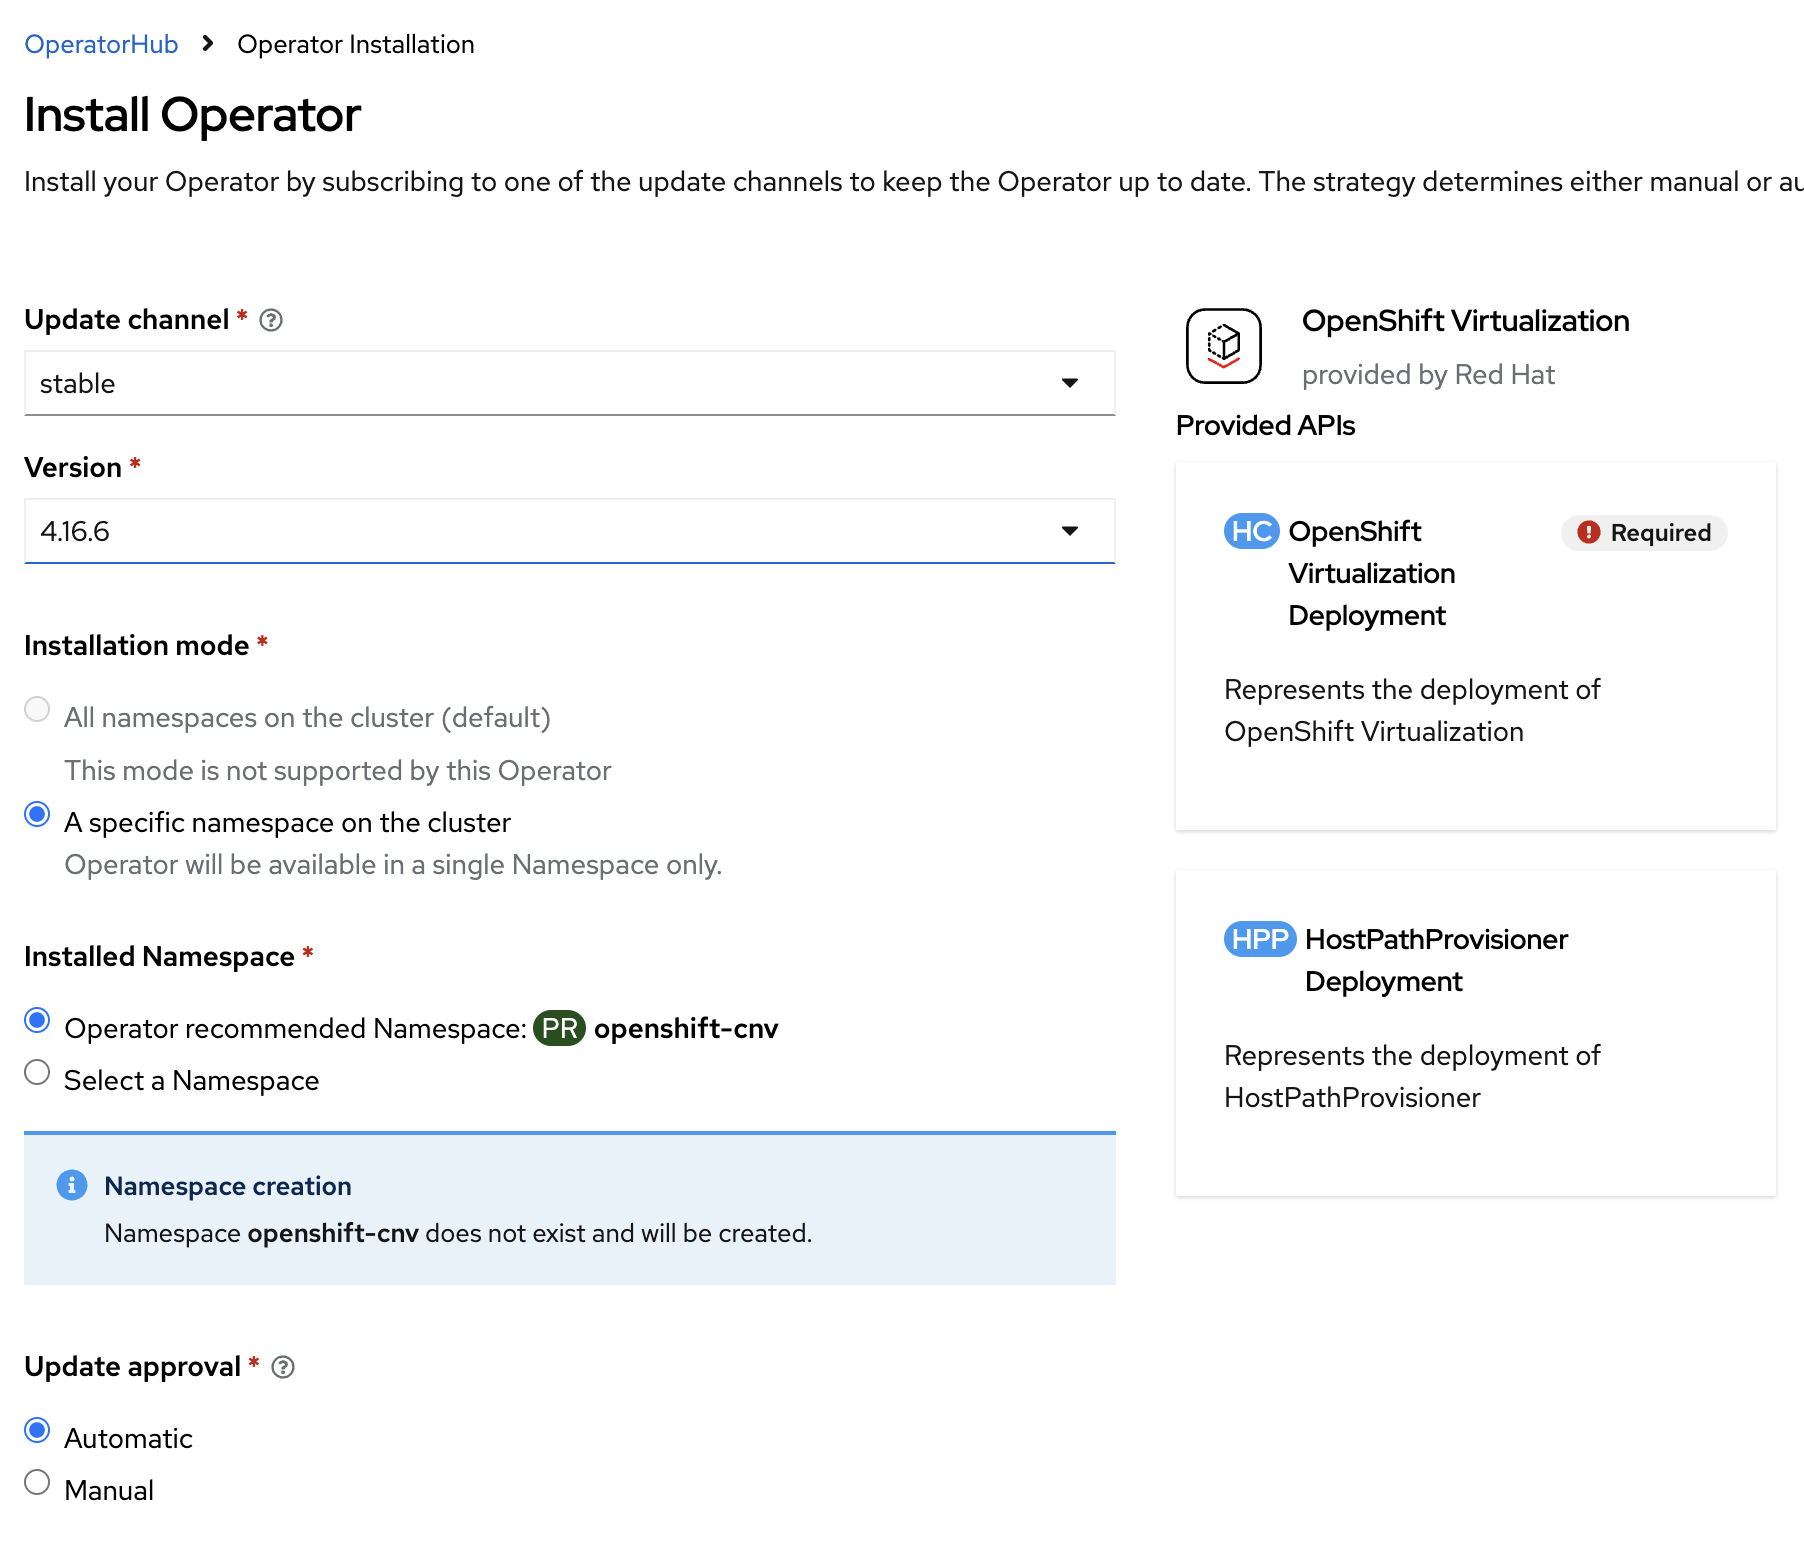Screen dimensions: 1804x1544
Task: Click the PR project badge icon
Action: (559, 1028)
